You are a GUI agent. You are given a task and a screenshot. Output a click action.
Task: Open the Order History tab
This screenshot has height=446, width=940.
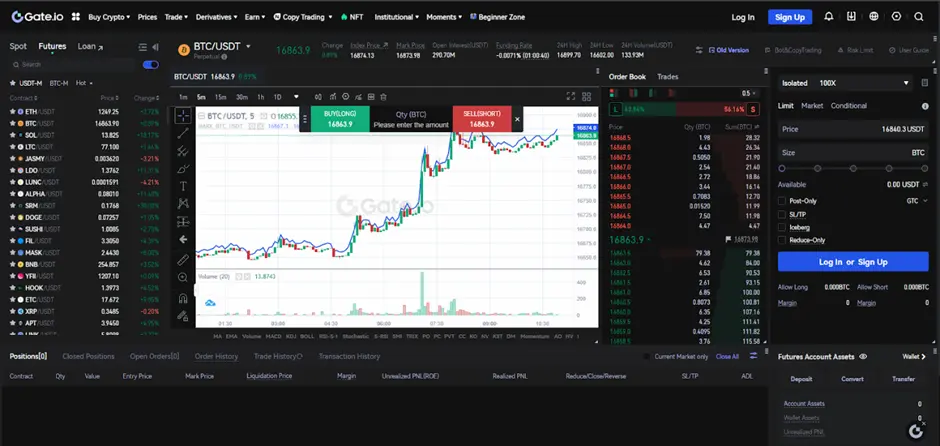(216, 357)
